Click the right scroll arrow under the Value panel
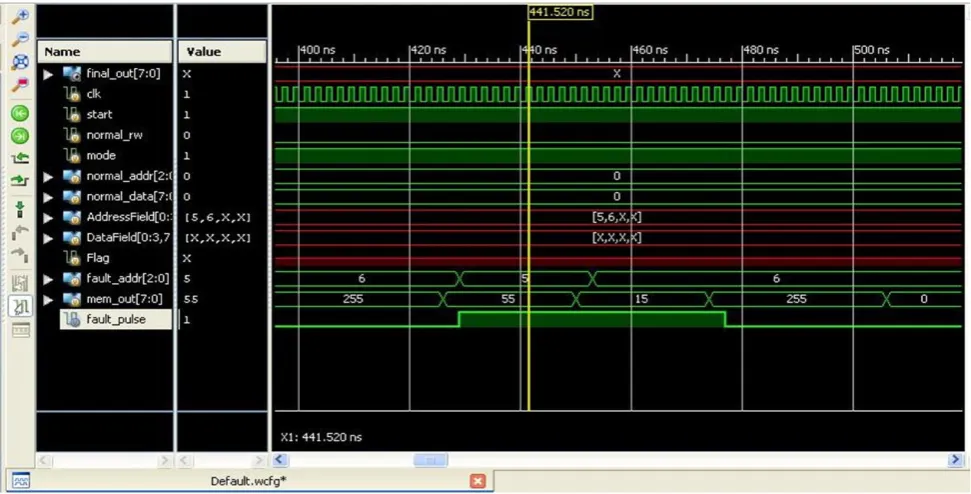The image size is (971, 494). tap(259, 460)
